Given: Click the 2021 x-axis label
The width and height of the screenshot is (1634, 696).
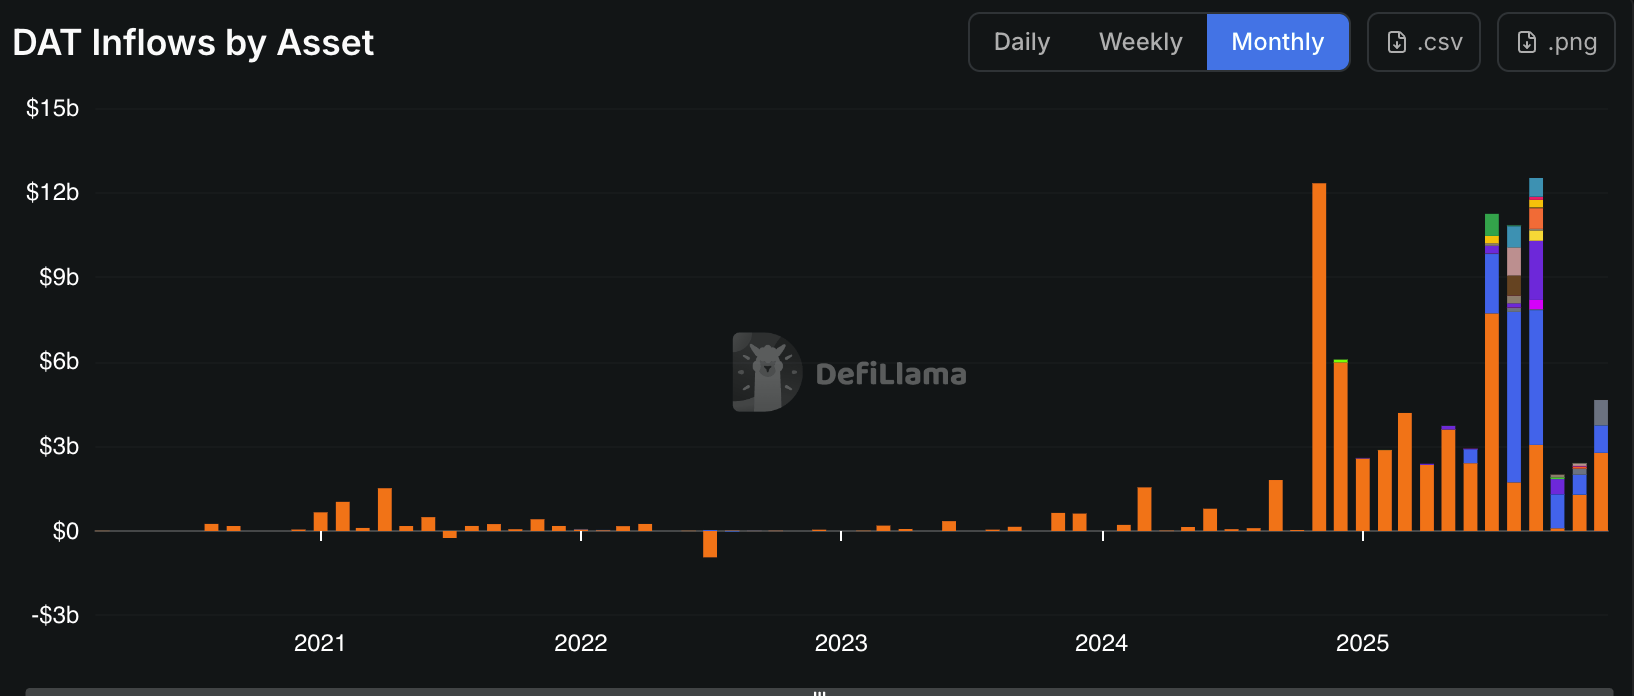Looking at the screenshot, I should (320, 643).
